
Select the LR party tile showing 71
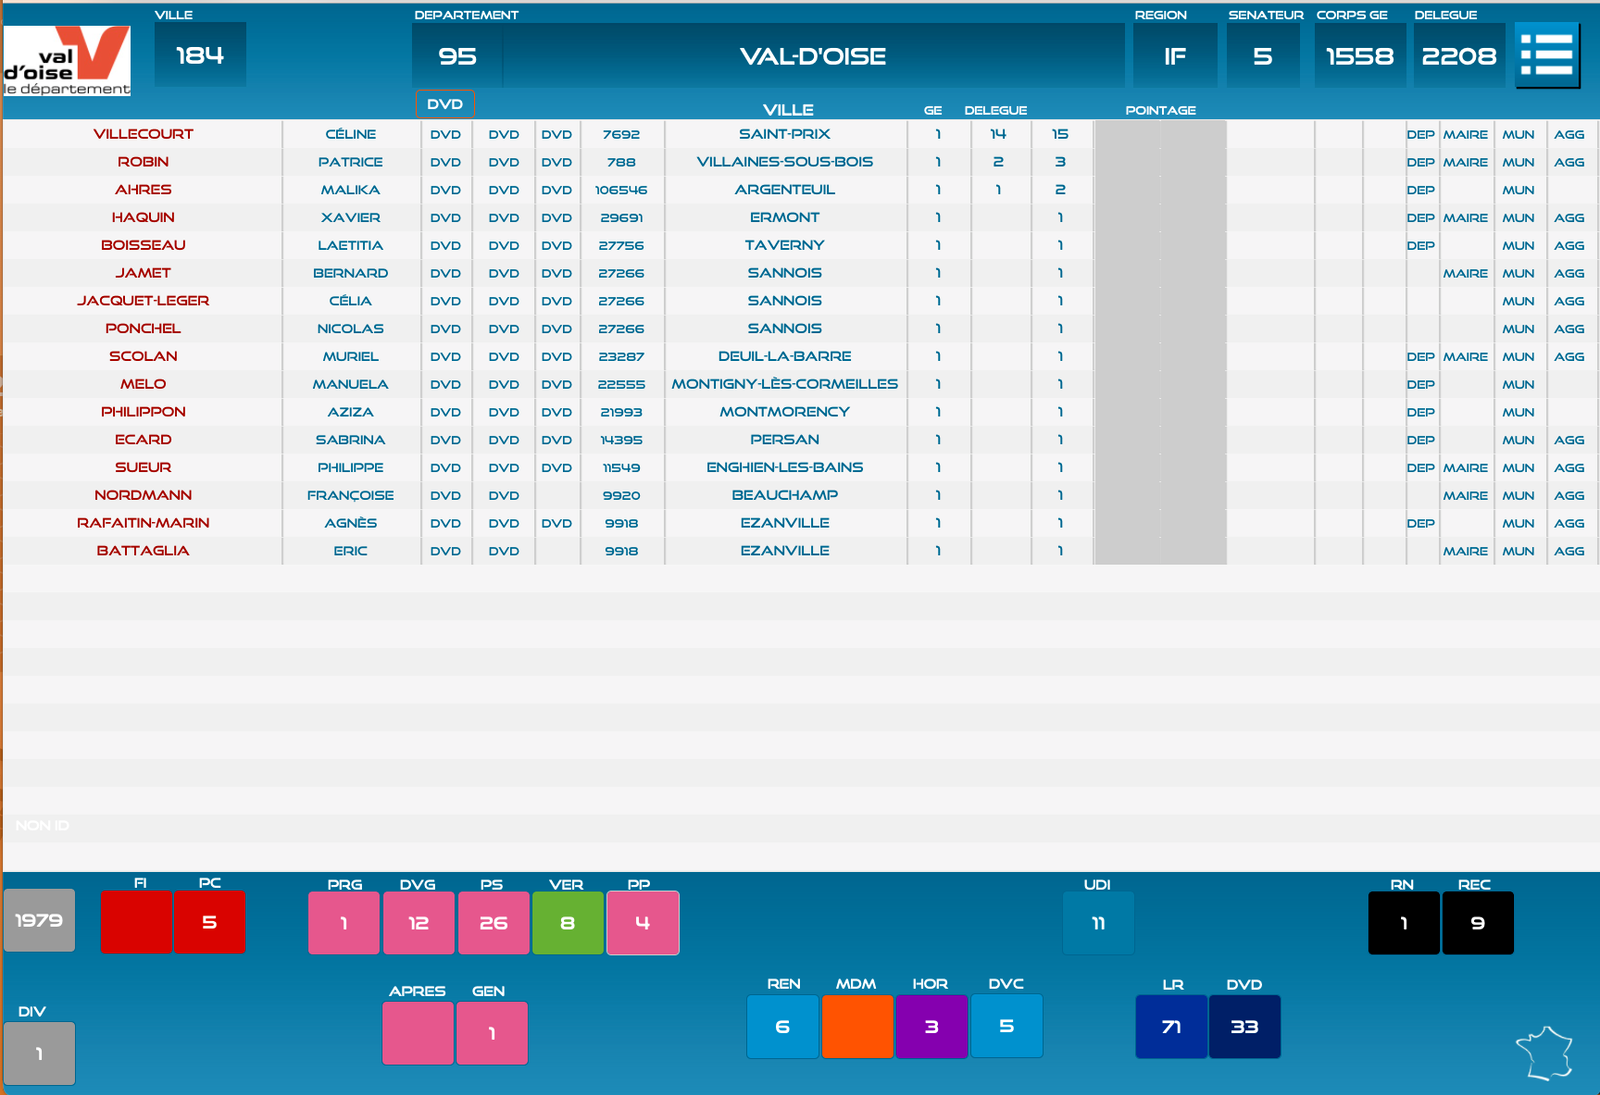1171,1026
